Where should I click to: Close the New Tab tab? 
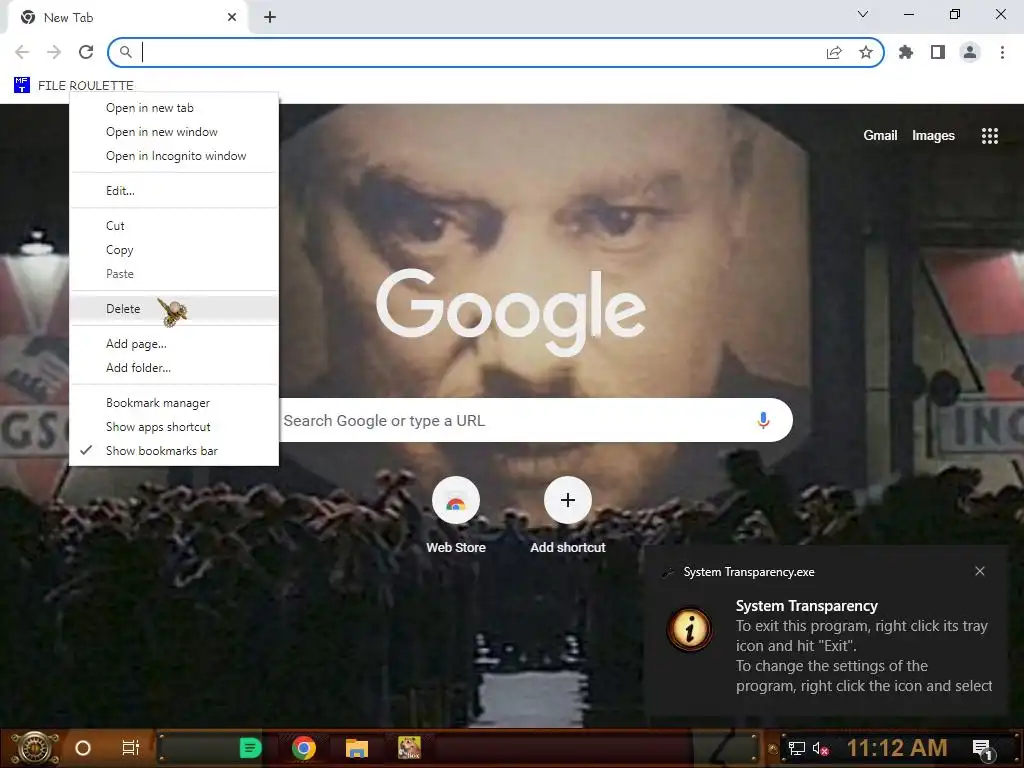point(232,18)
